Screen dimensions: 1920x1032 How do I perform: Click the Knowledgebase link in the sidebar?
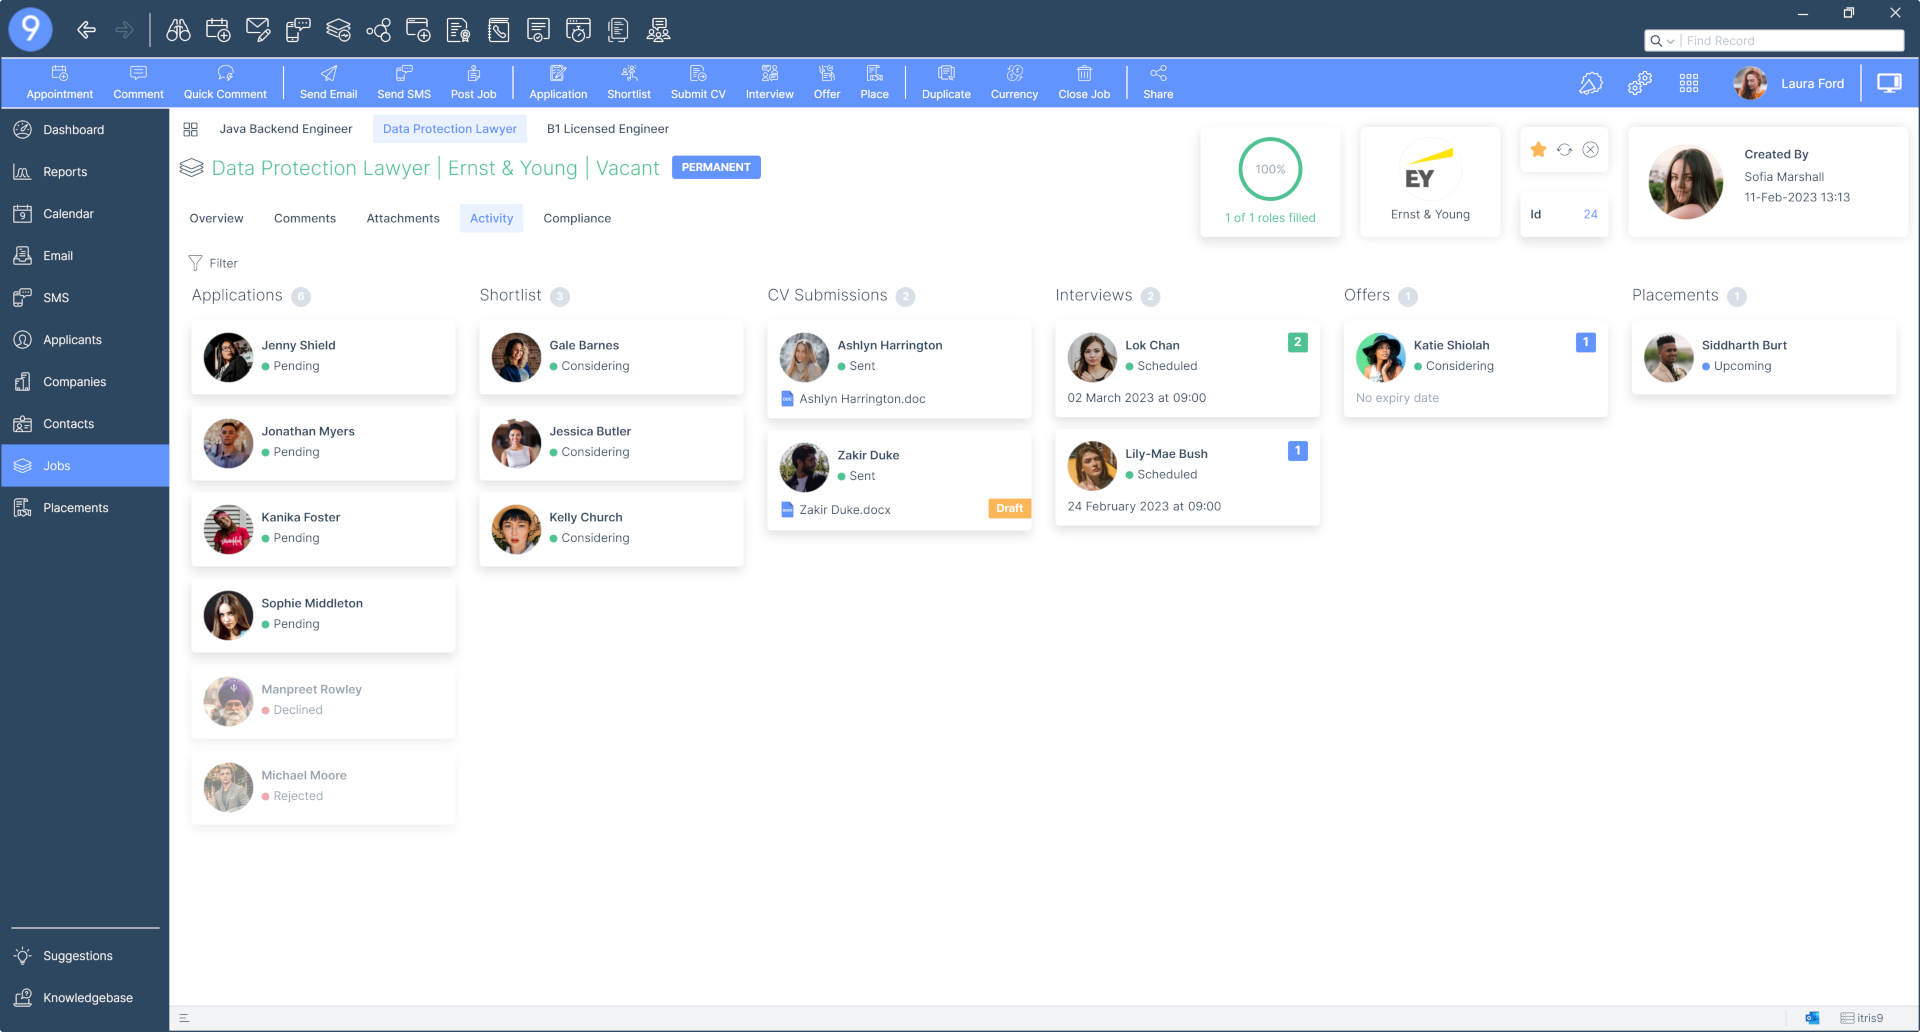tap(87, 997)
